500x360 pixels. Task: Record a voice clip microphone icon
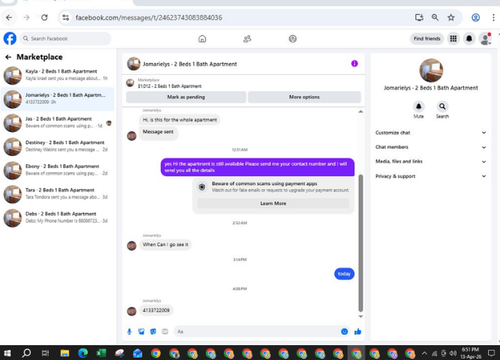pos(129,331)
